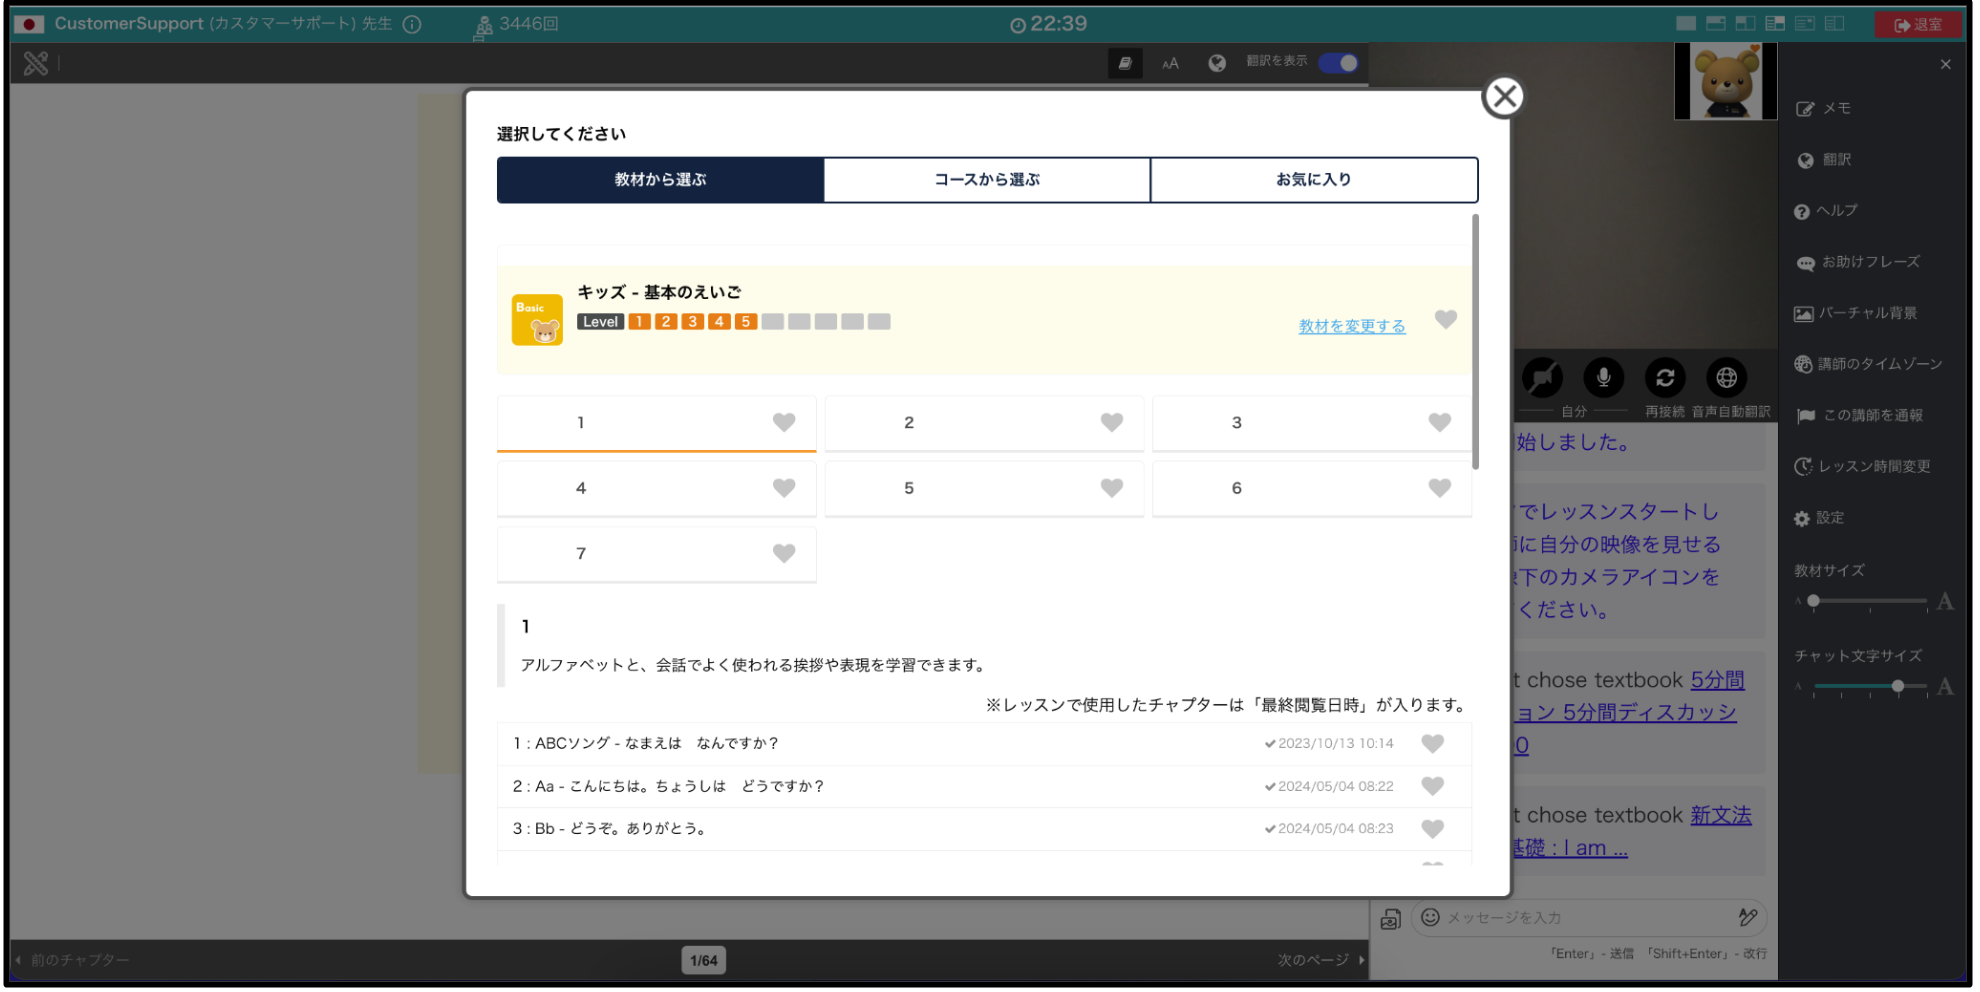Click the emoji smiley icon in chat
The width and height of the screenshot is (1980, 992).
(1430, 917)
